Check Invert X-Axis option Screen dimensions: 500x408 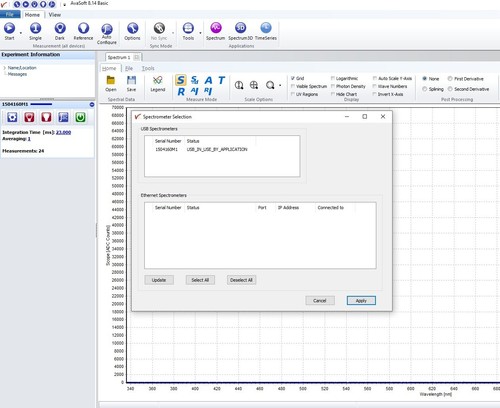(374, 94)
